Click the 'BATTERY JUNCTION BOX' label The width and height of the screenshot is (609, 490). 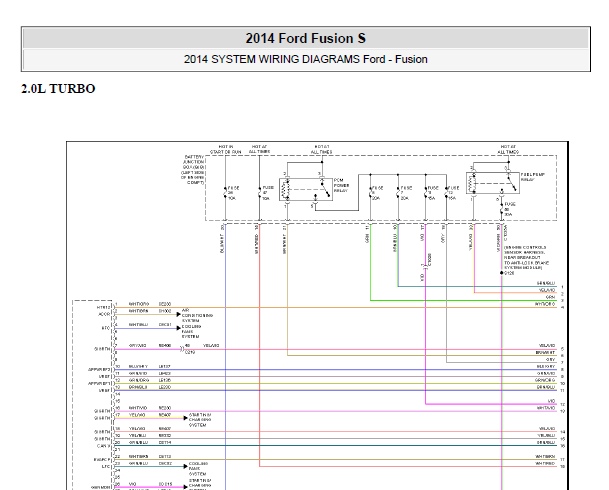[x=193, y=170]
